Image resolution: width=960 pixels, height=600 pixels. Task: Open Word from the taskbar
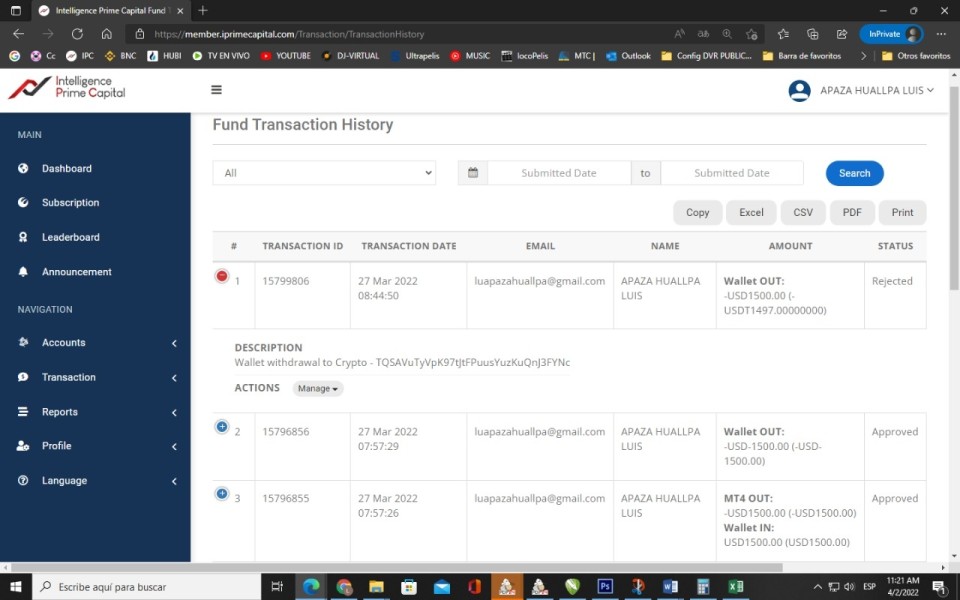click(x=670, y=587)
